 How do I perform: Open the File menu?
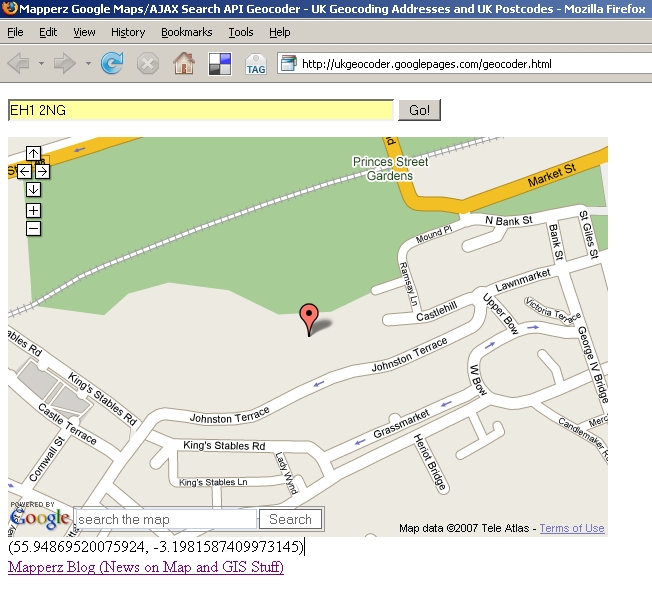15,32
